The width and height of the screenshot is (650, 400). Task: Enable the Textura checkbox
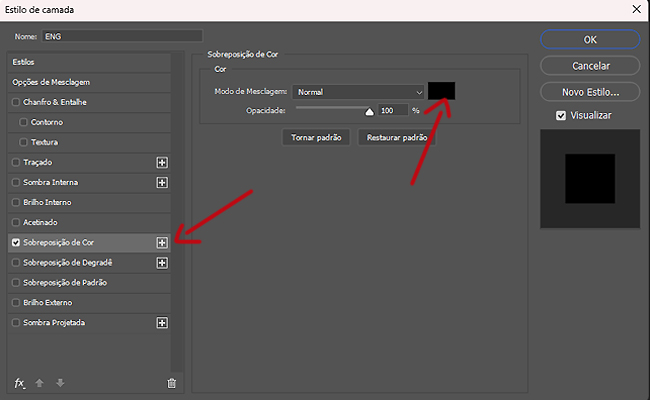(23, 142)
